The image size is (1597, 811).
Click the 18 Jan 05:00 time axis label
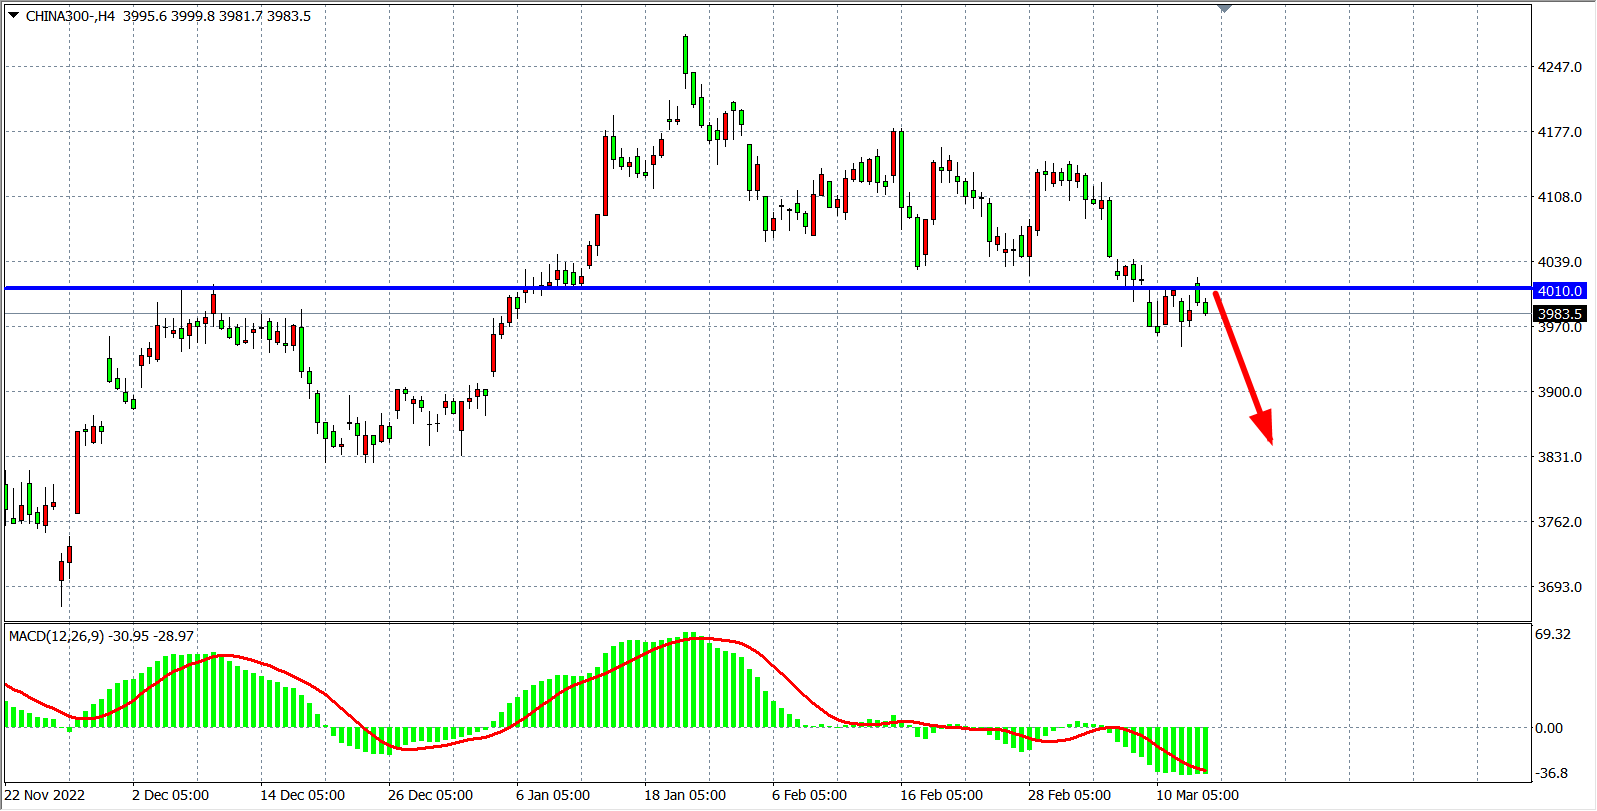click(x=685, y=795)
